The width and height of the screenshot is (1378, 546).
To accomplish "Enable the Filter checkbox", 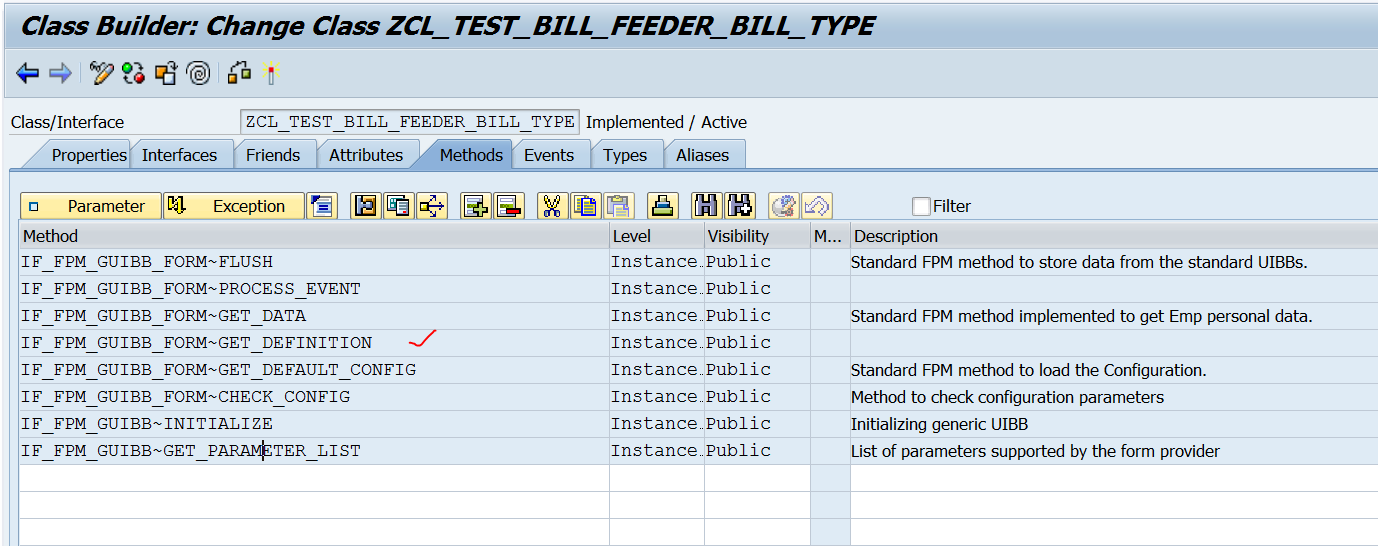I will pos(921,206).
